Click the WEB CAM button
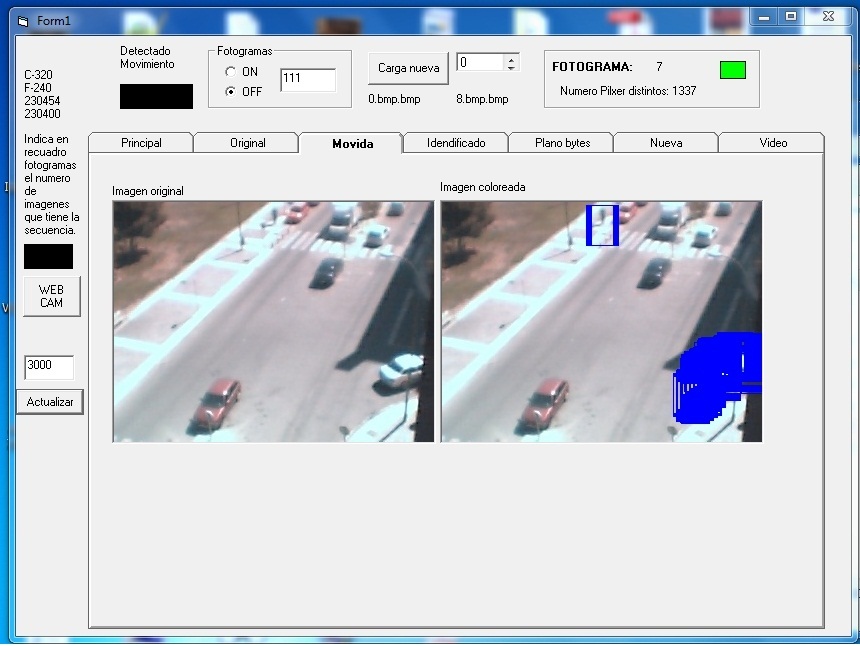This screenshot has height=646, width=860. [52, 296]
